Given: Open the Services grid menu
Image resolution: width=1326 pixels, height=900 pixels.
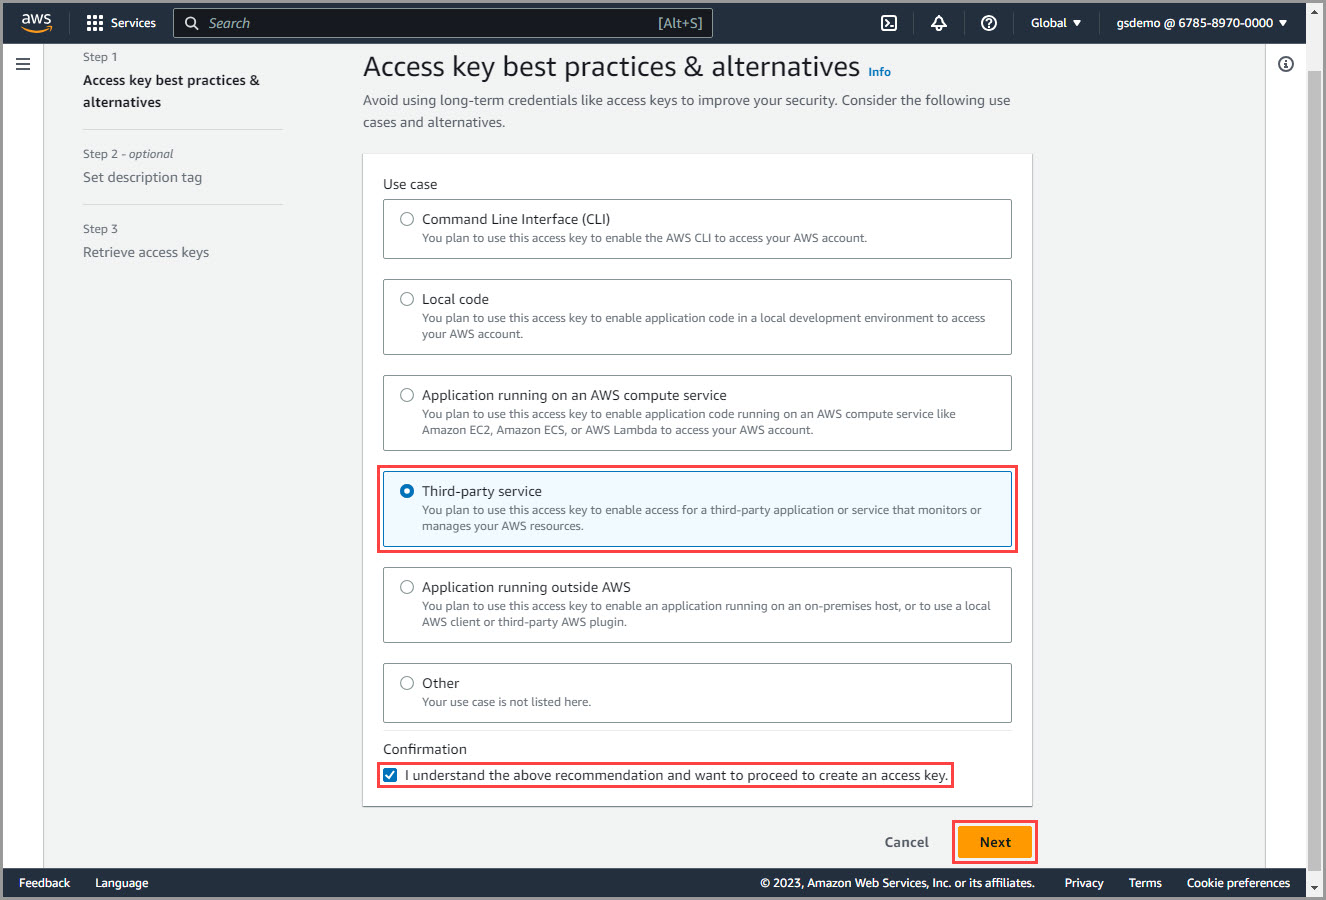Looking at the screenshot, I should (x=121, y=23).
